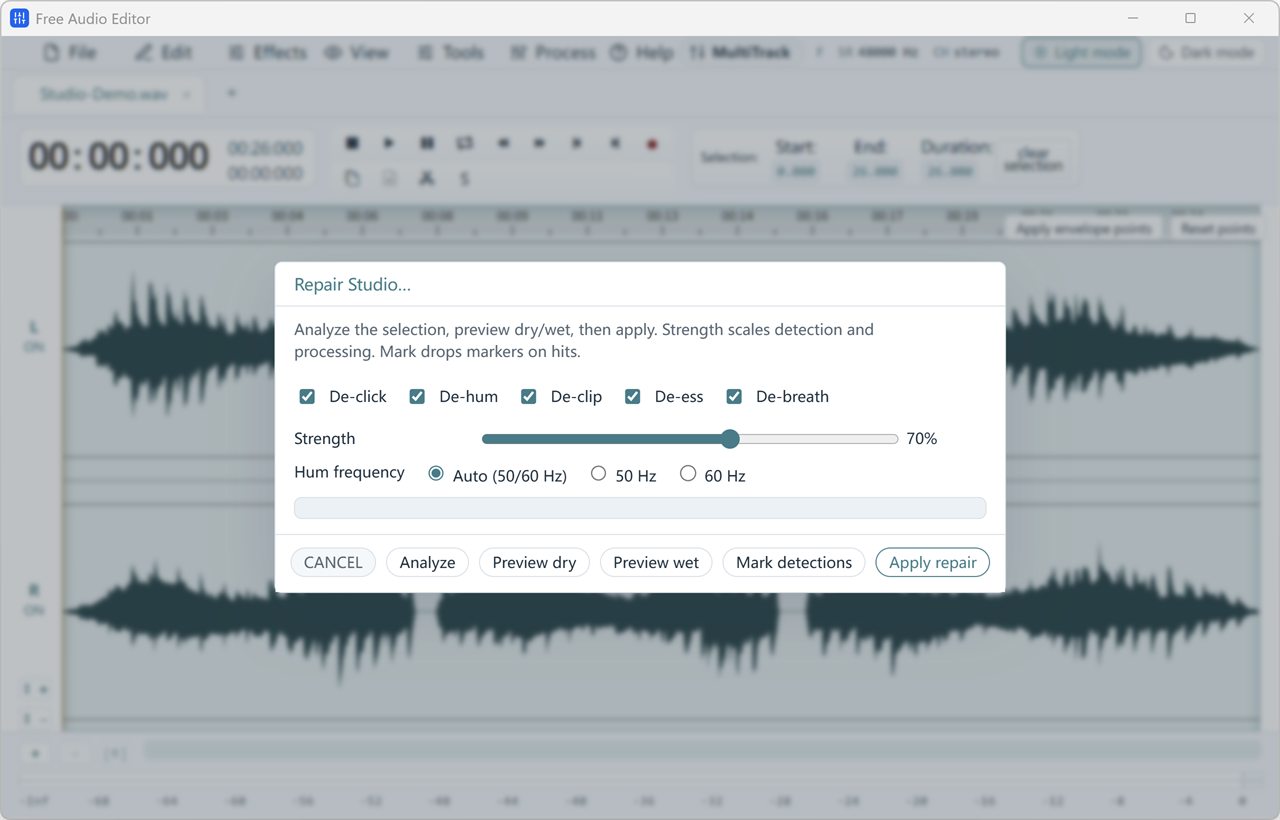This screenshot has width=1280, height=820.
Task: Click Reset points button
Action: click(1217, 229)
